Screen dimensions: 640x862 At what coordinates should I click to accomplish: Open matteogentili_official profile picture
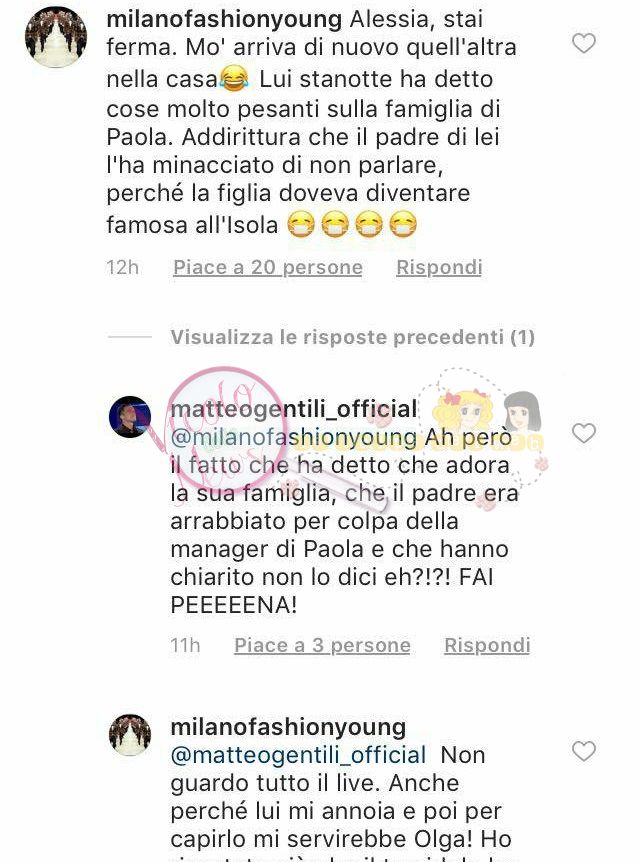coord(130,417)
